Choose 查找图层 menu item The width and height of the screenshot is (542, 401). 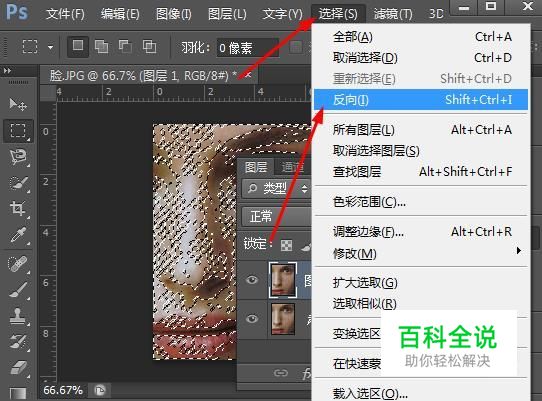(x=421, y=171)
